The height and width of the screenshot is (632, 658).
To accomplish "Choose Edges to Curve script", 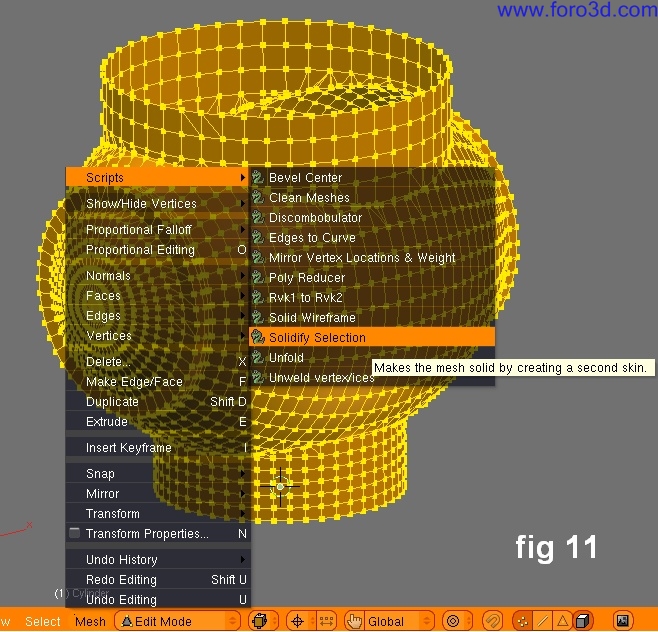I will tap(372, 238).
